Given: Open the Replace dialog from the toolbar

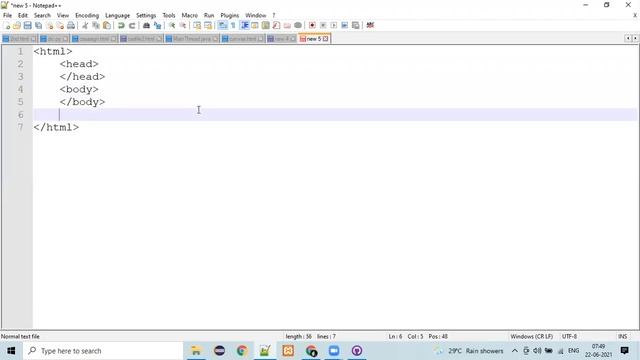Looking at the screenshot, I should (x=157, y=25).
